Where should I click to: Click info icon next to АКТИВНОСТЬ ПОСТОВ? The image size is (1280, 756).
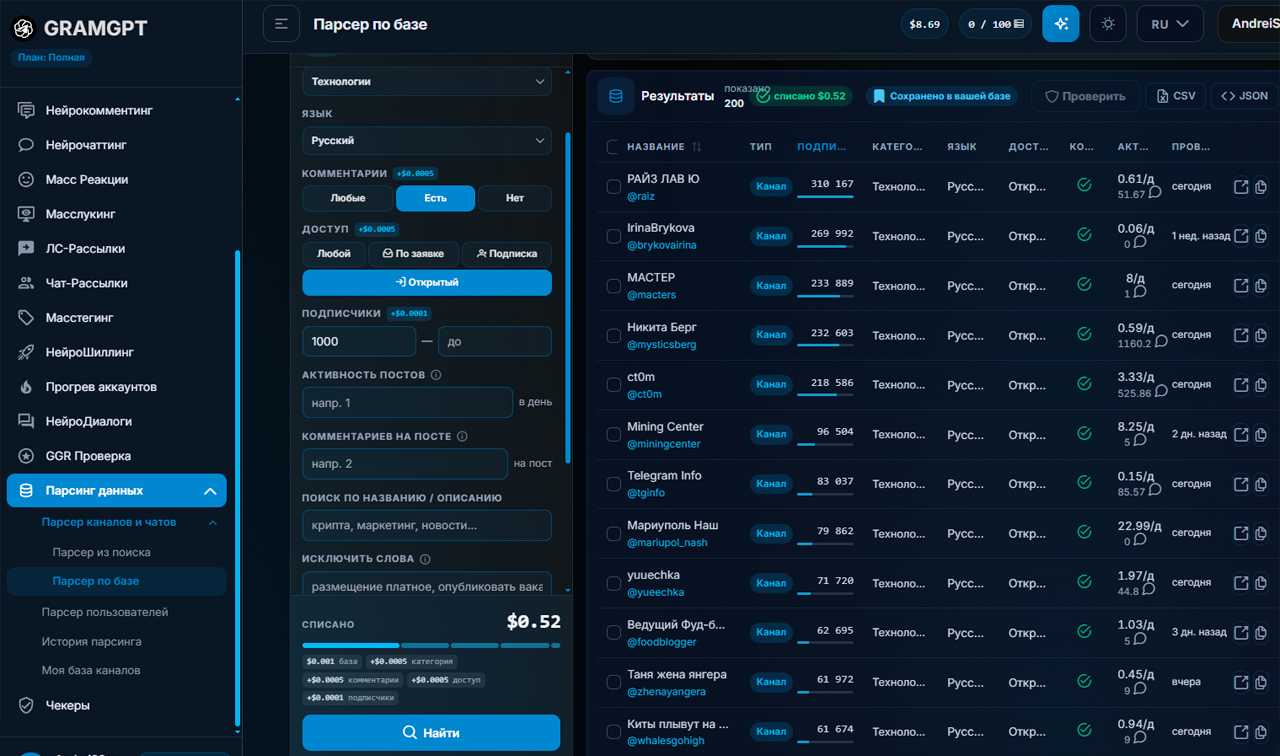point(436,375)
